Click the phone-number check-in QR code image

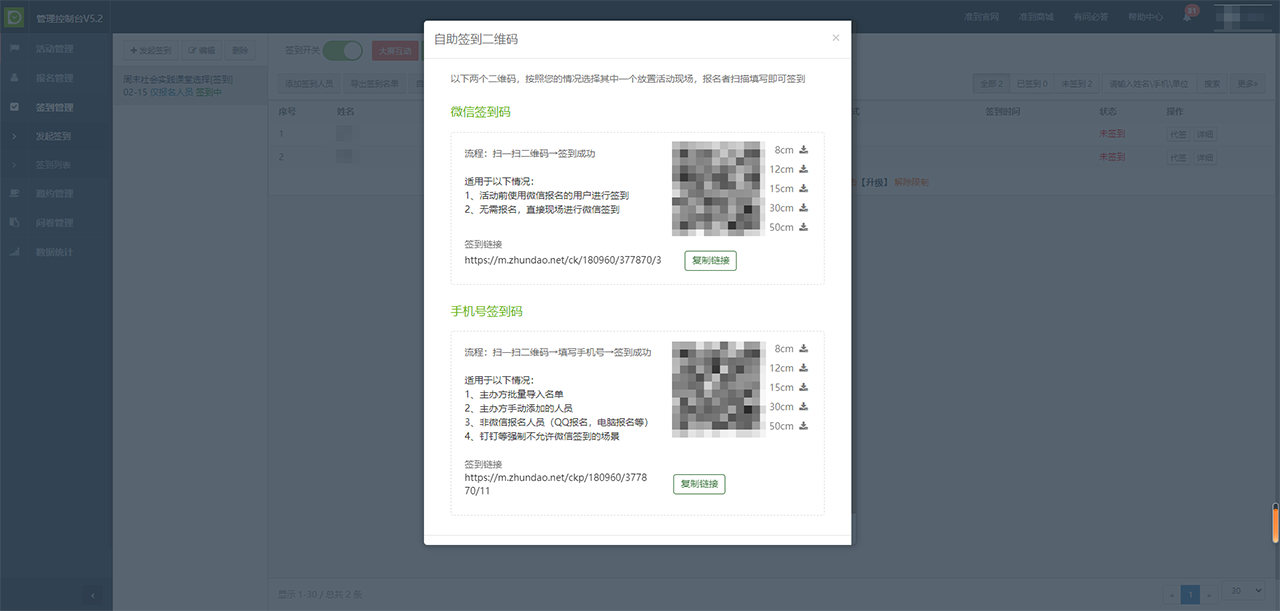pyautogui.click(x=717, y=388)
